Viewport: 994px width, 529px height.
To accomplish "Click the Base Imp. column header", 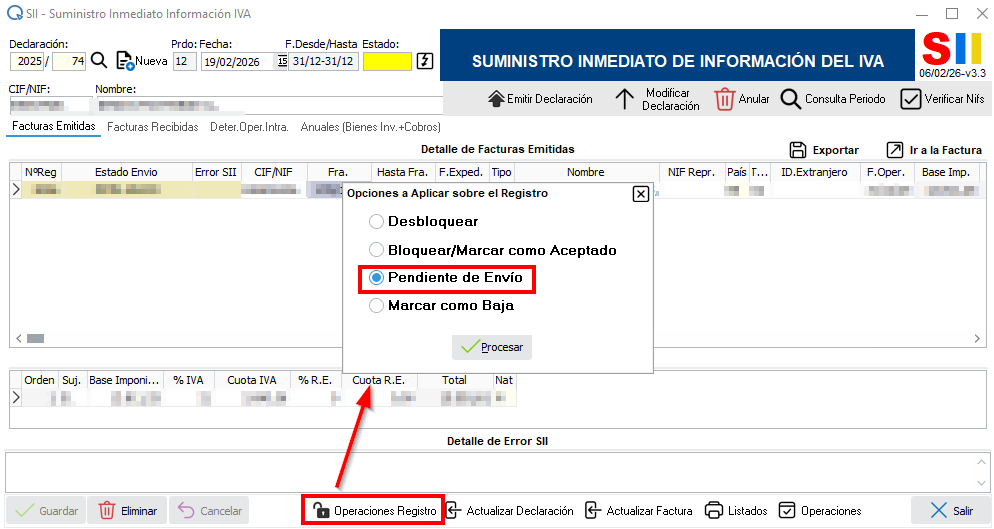I will pos(946,172).
